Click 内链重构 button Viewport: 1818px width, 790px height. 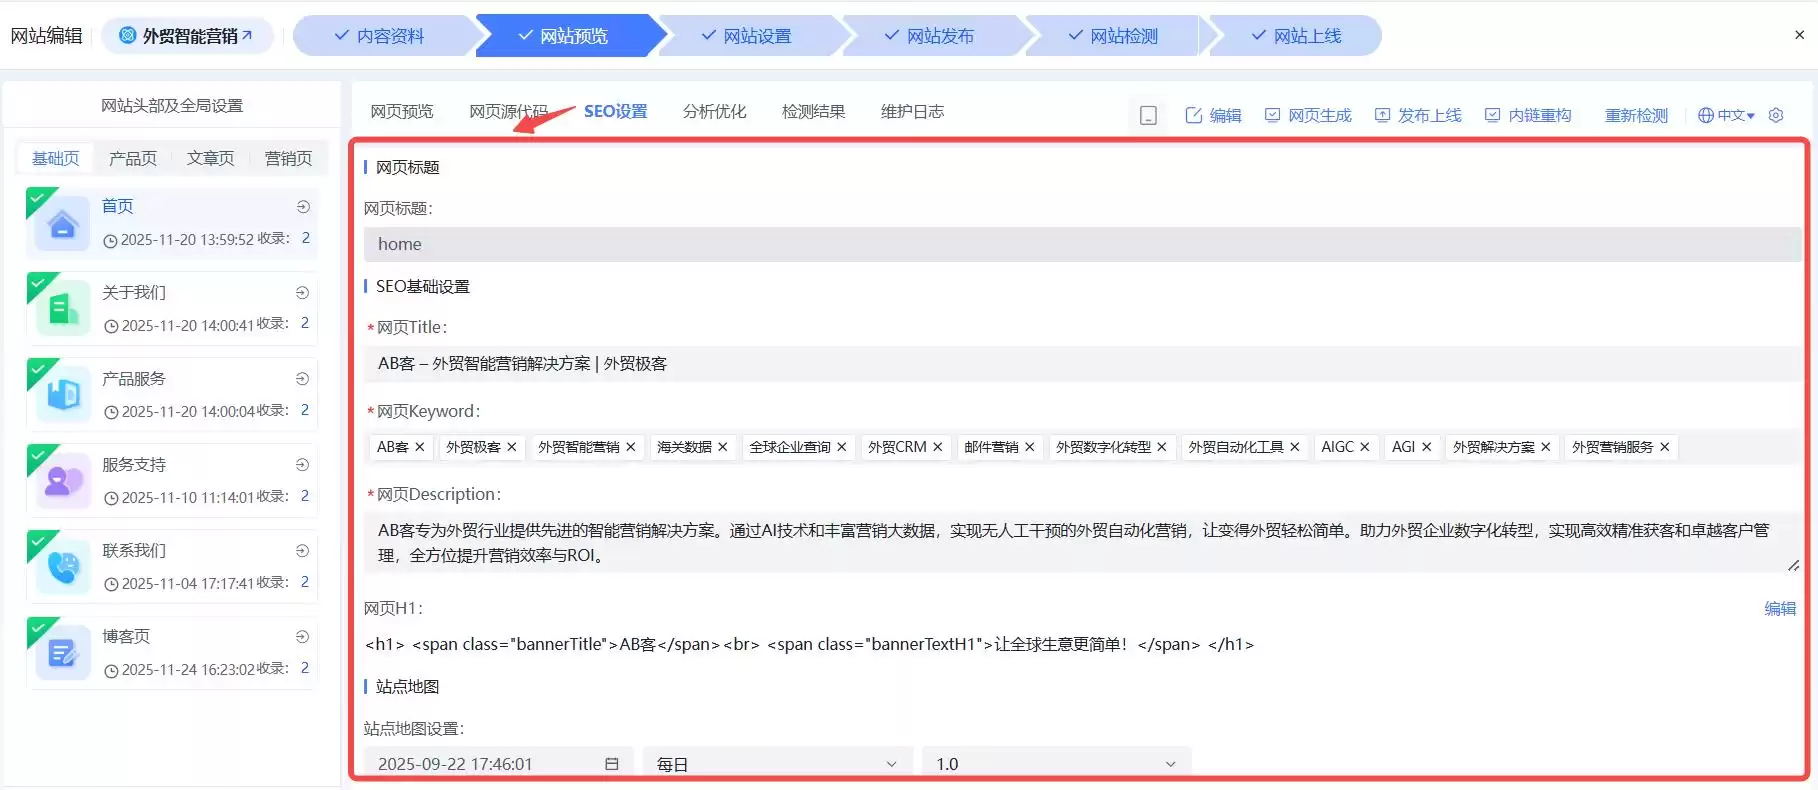pyautogui.click(x=1528, y=115)
